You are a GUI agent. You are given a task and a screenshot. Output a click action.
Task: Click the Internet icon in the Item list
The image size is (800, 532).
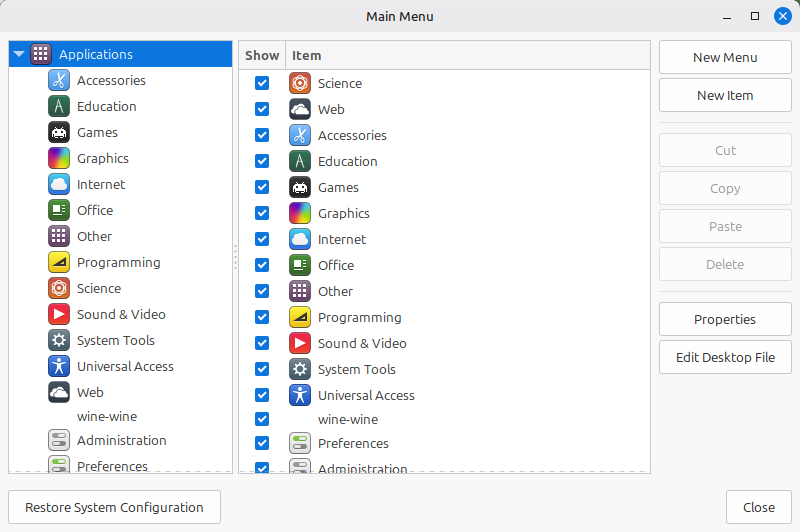(300, 239)
